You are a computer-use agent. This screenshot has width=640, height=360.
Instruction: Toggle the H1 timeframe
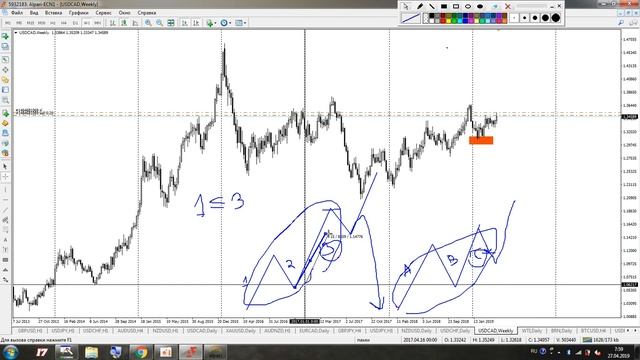[53, 23]
